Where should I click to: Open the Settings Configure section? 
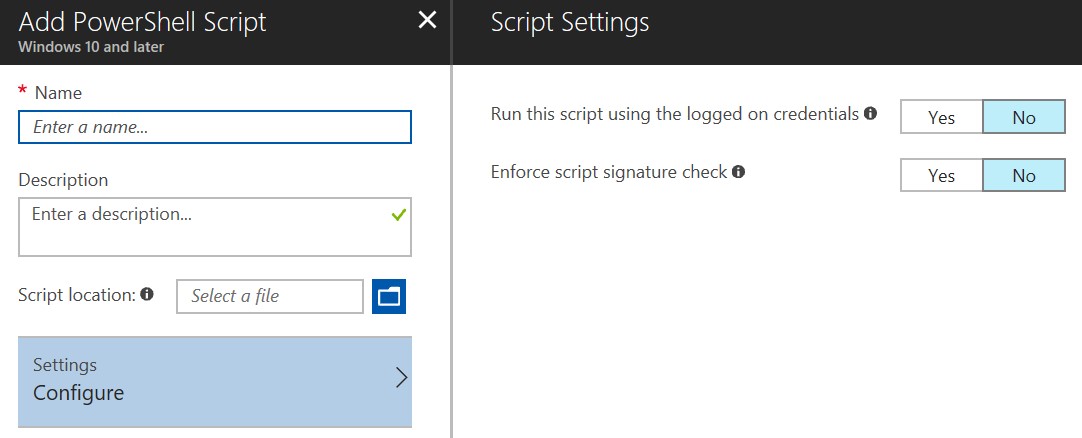coord(215,381)
